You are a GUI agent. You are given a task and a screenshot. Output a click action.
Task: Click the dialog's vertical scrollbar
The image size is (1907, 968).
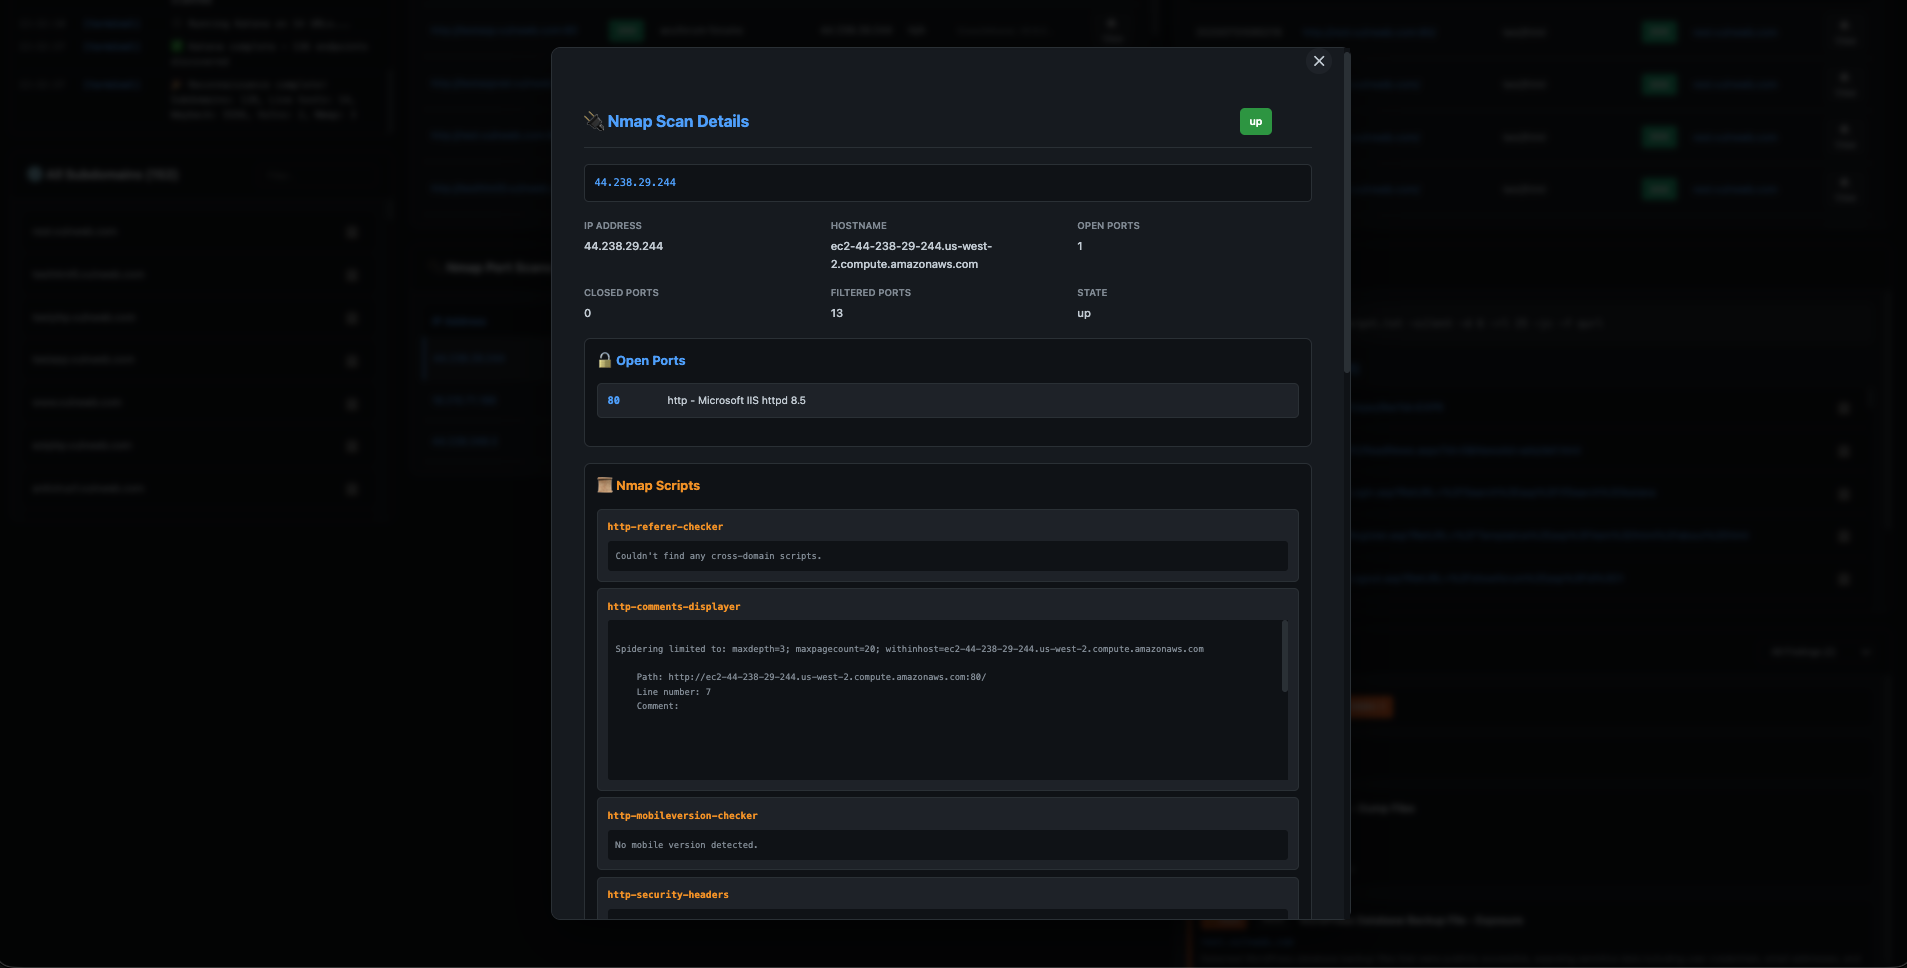(x=1347, y=212)
